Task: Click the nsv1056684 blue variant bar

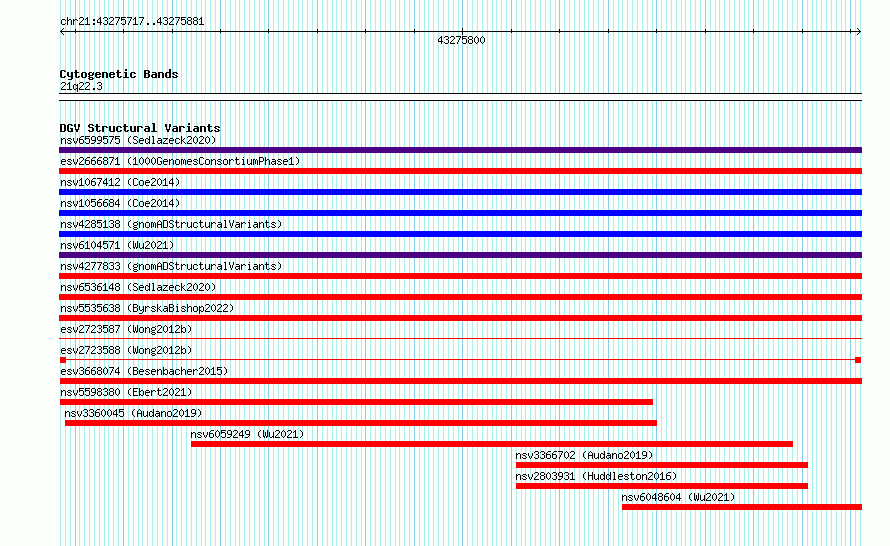Action: pos(460,213)
